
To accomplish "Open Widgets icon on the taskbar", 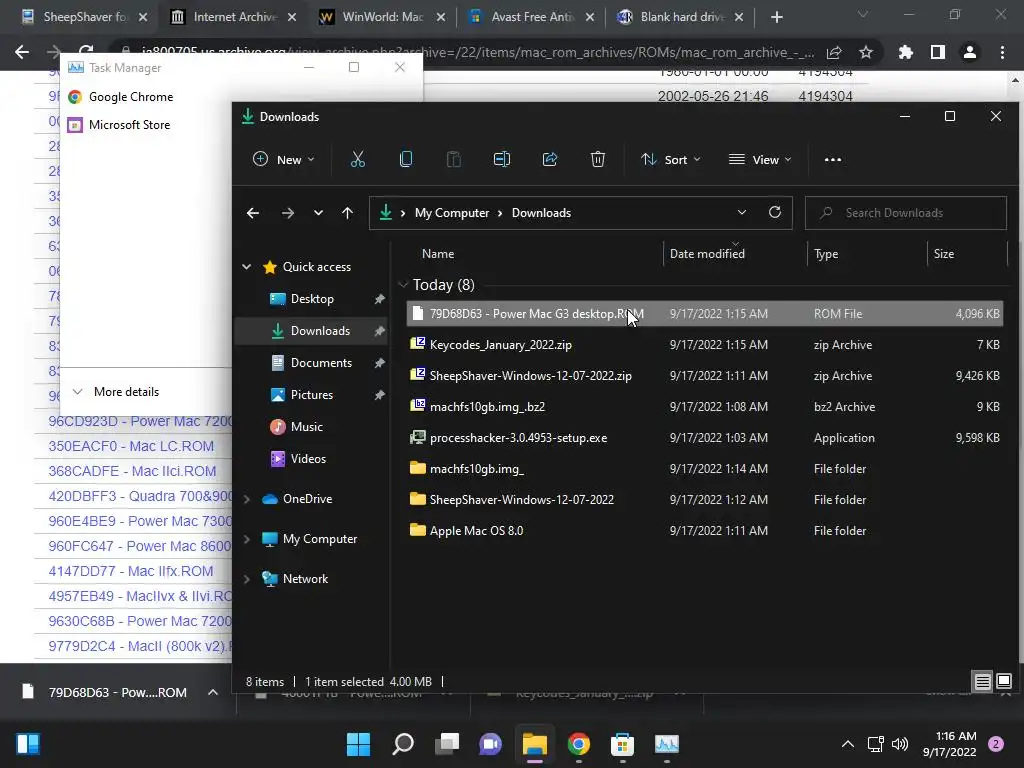I will click(x=27, y=744).
